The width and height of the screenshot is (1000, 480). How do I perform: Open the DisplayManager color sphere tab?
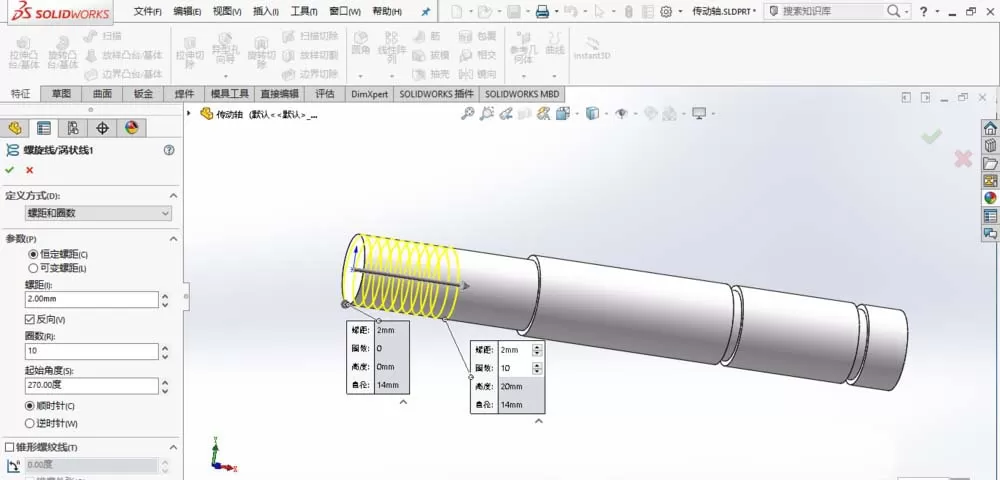[131, 128]
